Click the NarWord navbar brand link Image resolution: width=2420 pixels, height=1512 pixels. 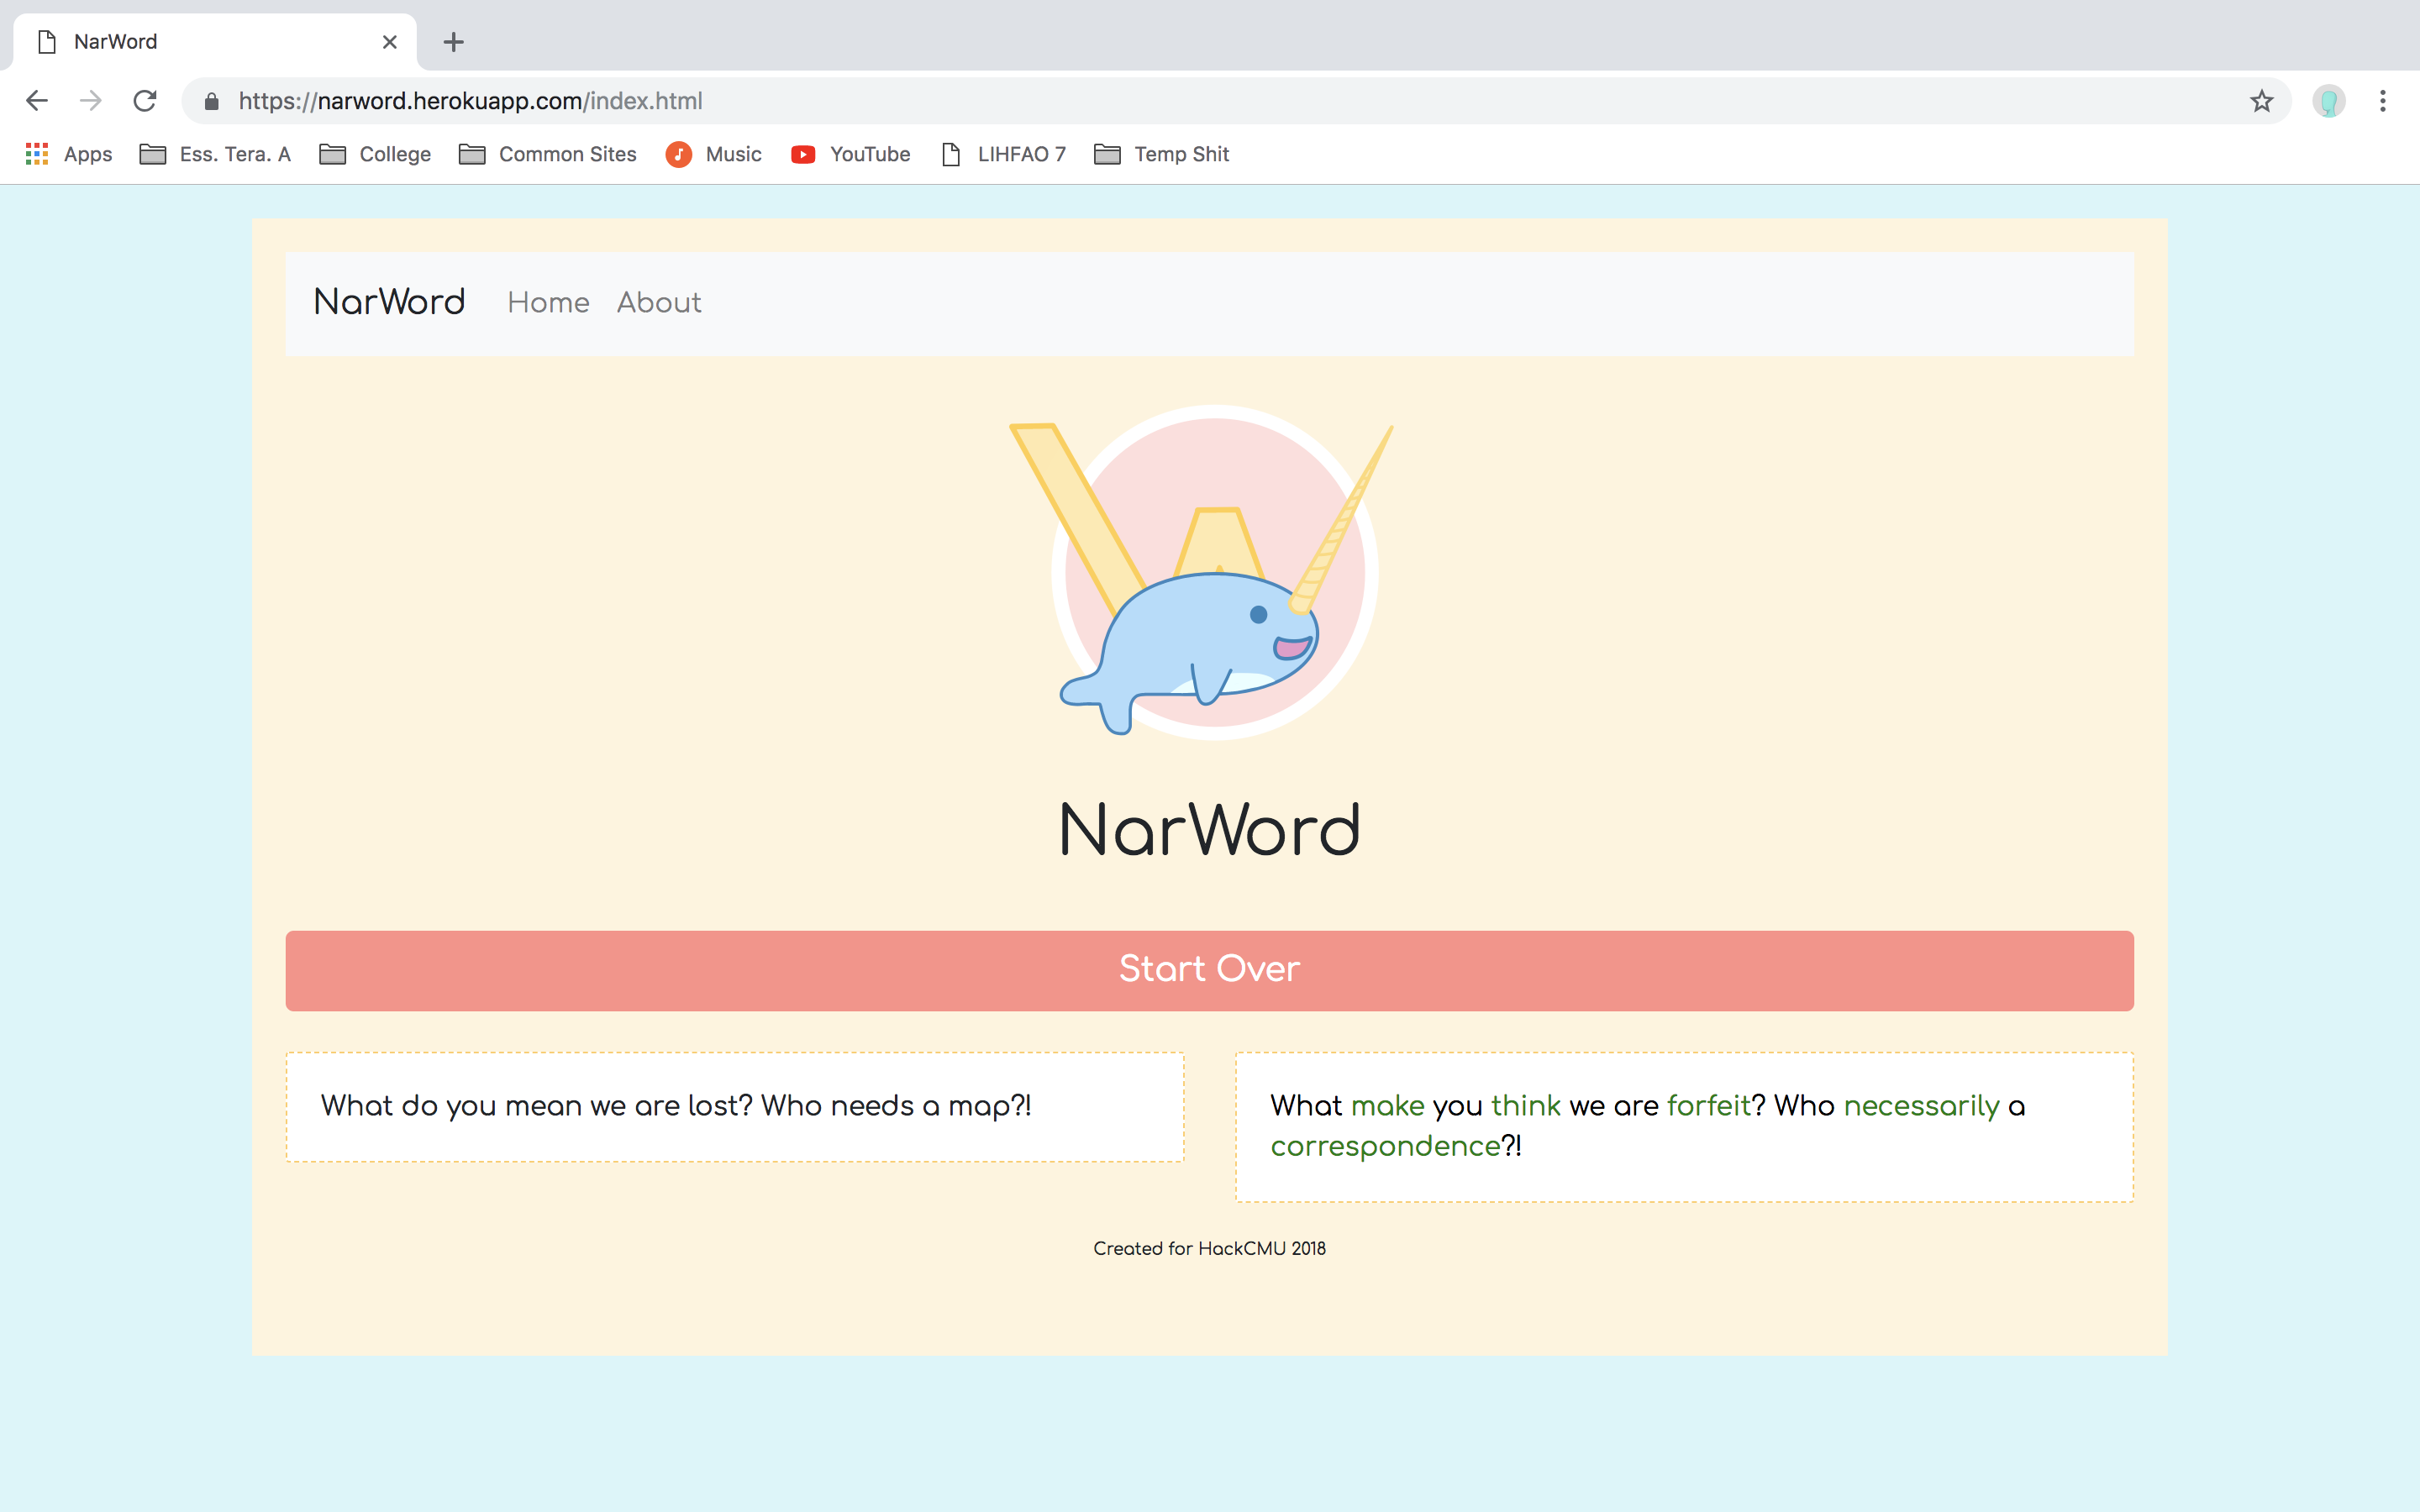point(389,302)
